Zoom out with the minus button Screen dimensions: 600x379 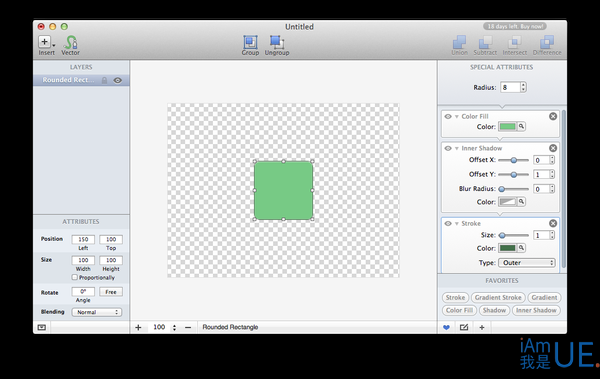click(188, 327)
